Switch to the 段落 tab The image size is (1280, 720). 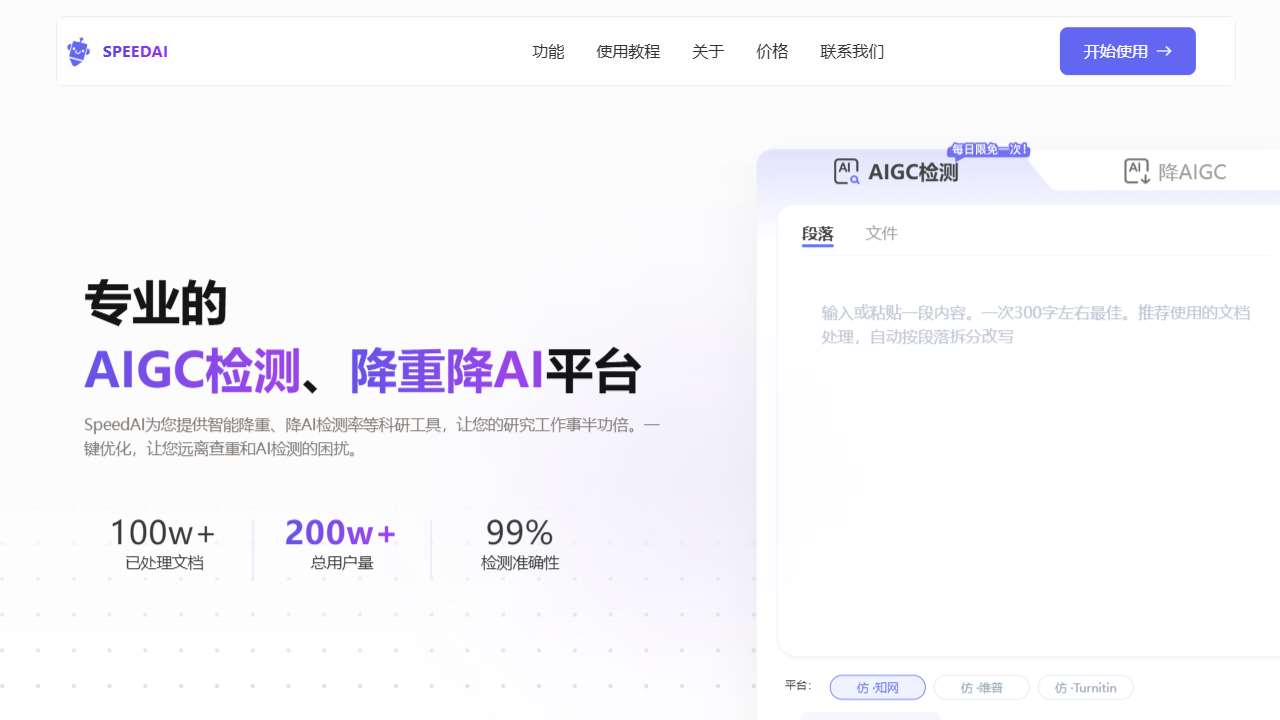coord(818,233)
